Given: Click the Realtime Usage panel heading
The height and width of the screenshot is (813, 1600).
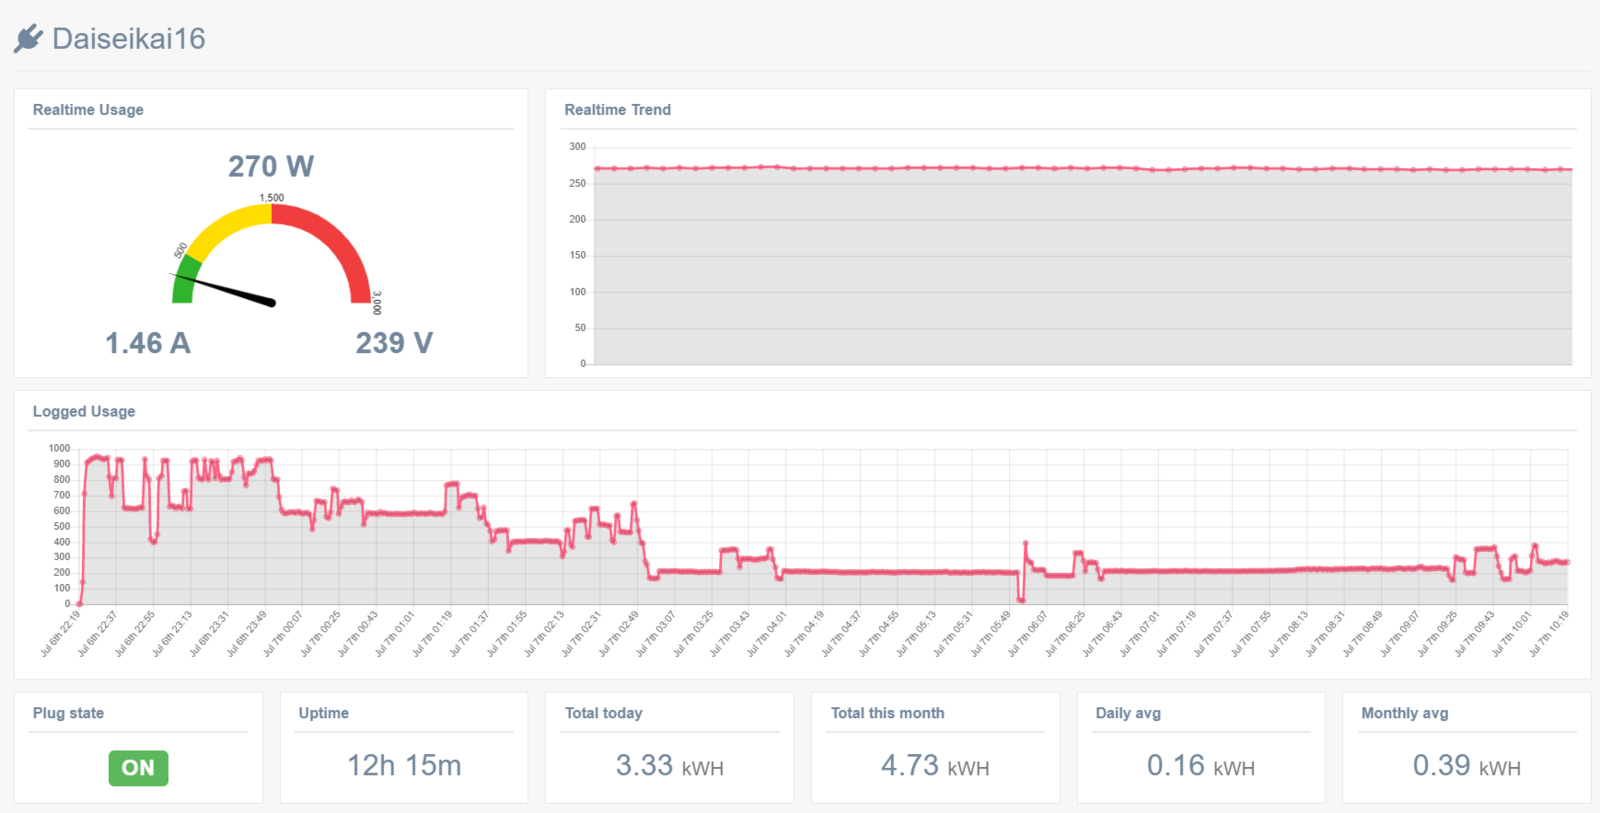Looking at the screenshot, I should coord(88,110).
